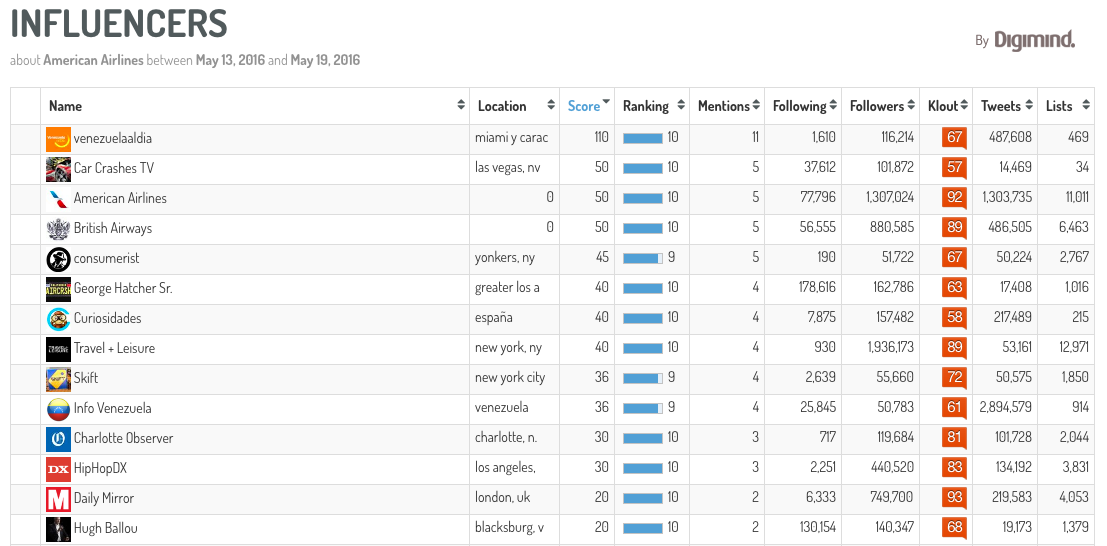Sort the table by Klout header
1107x546 pixels.
click(942, 106)
